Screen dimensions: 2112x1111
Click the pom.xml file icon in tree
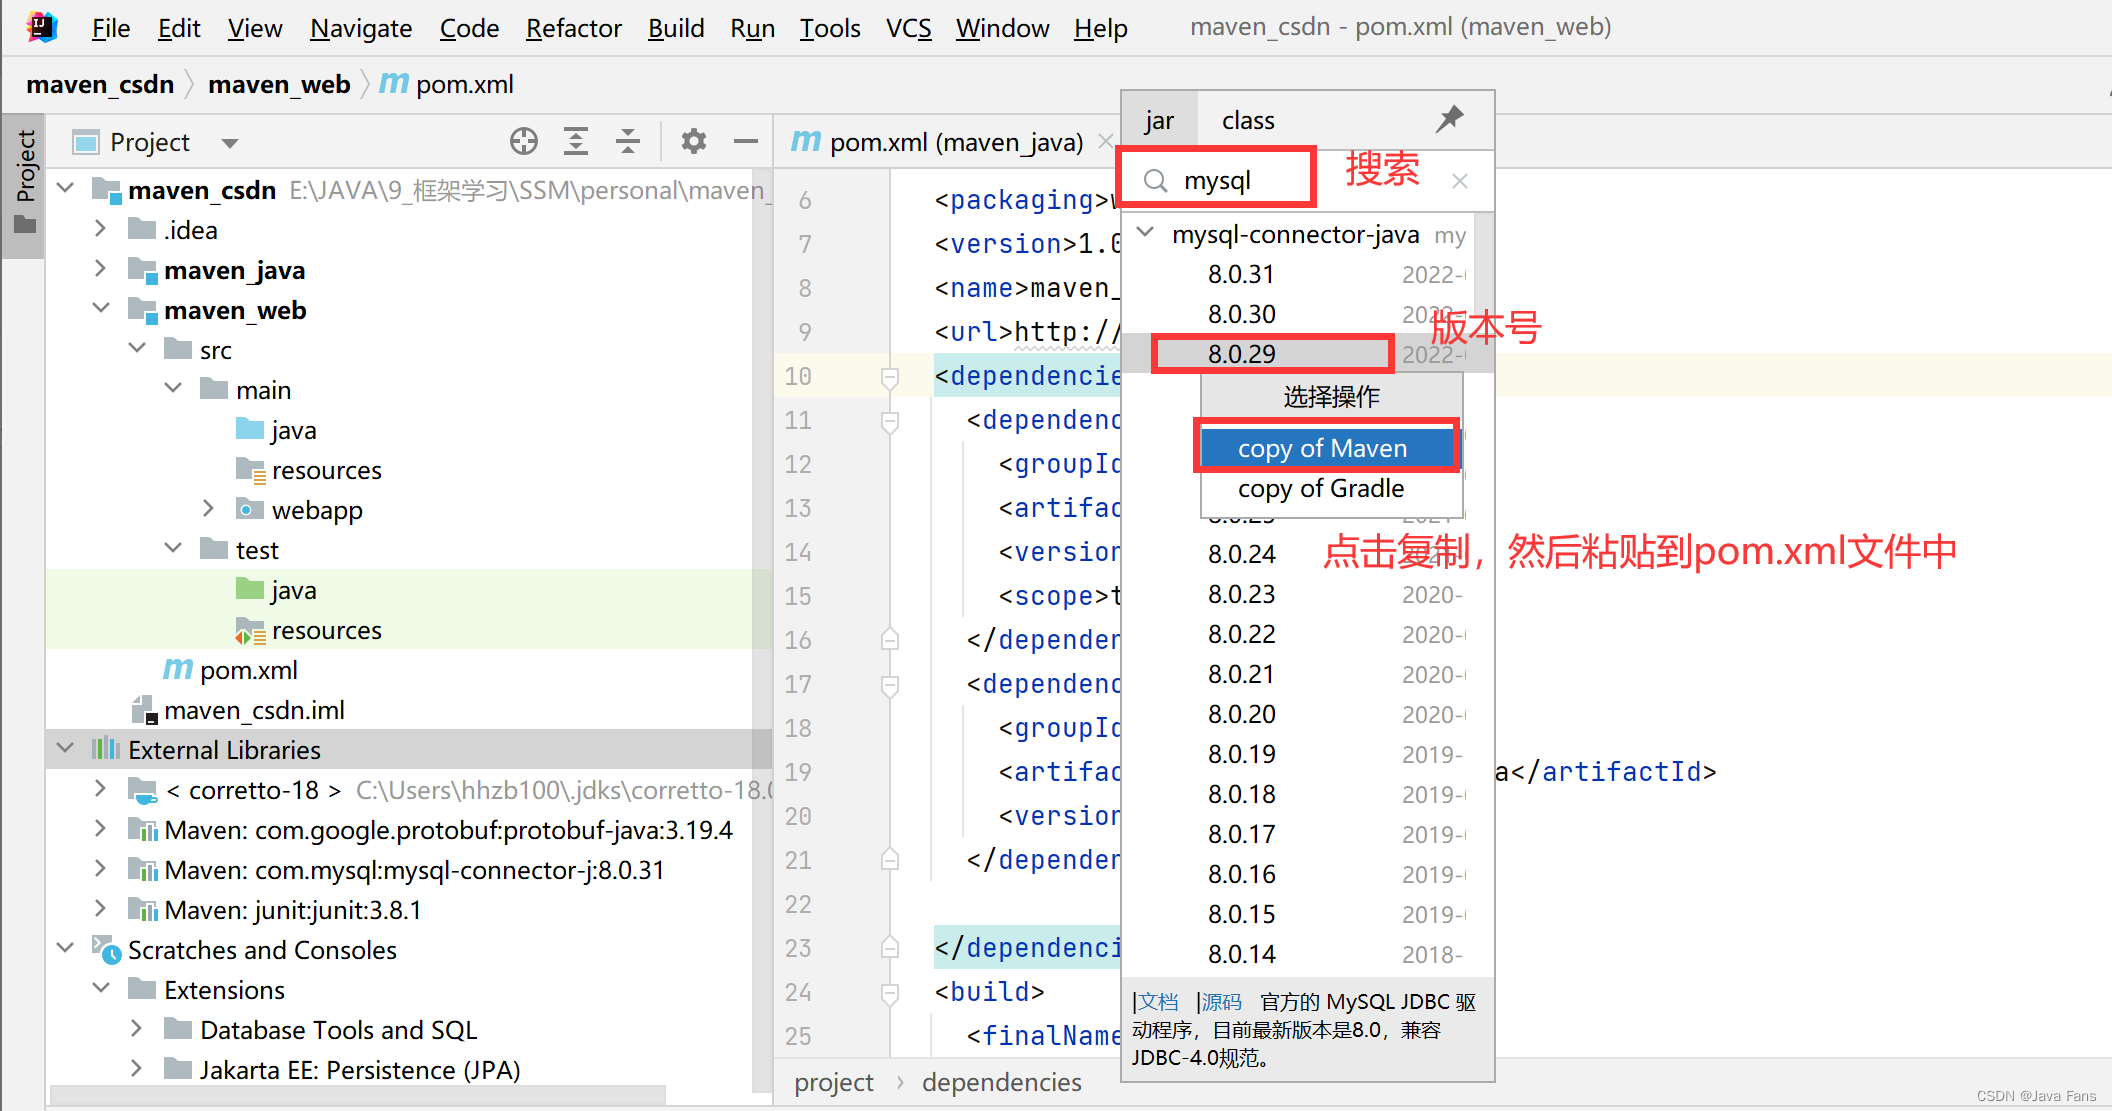(178, 669)
